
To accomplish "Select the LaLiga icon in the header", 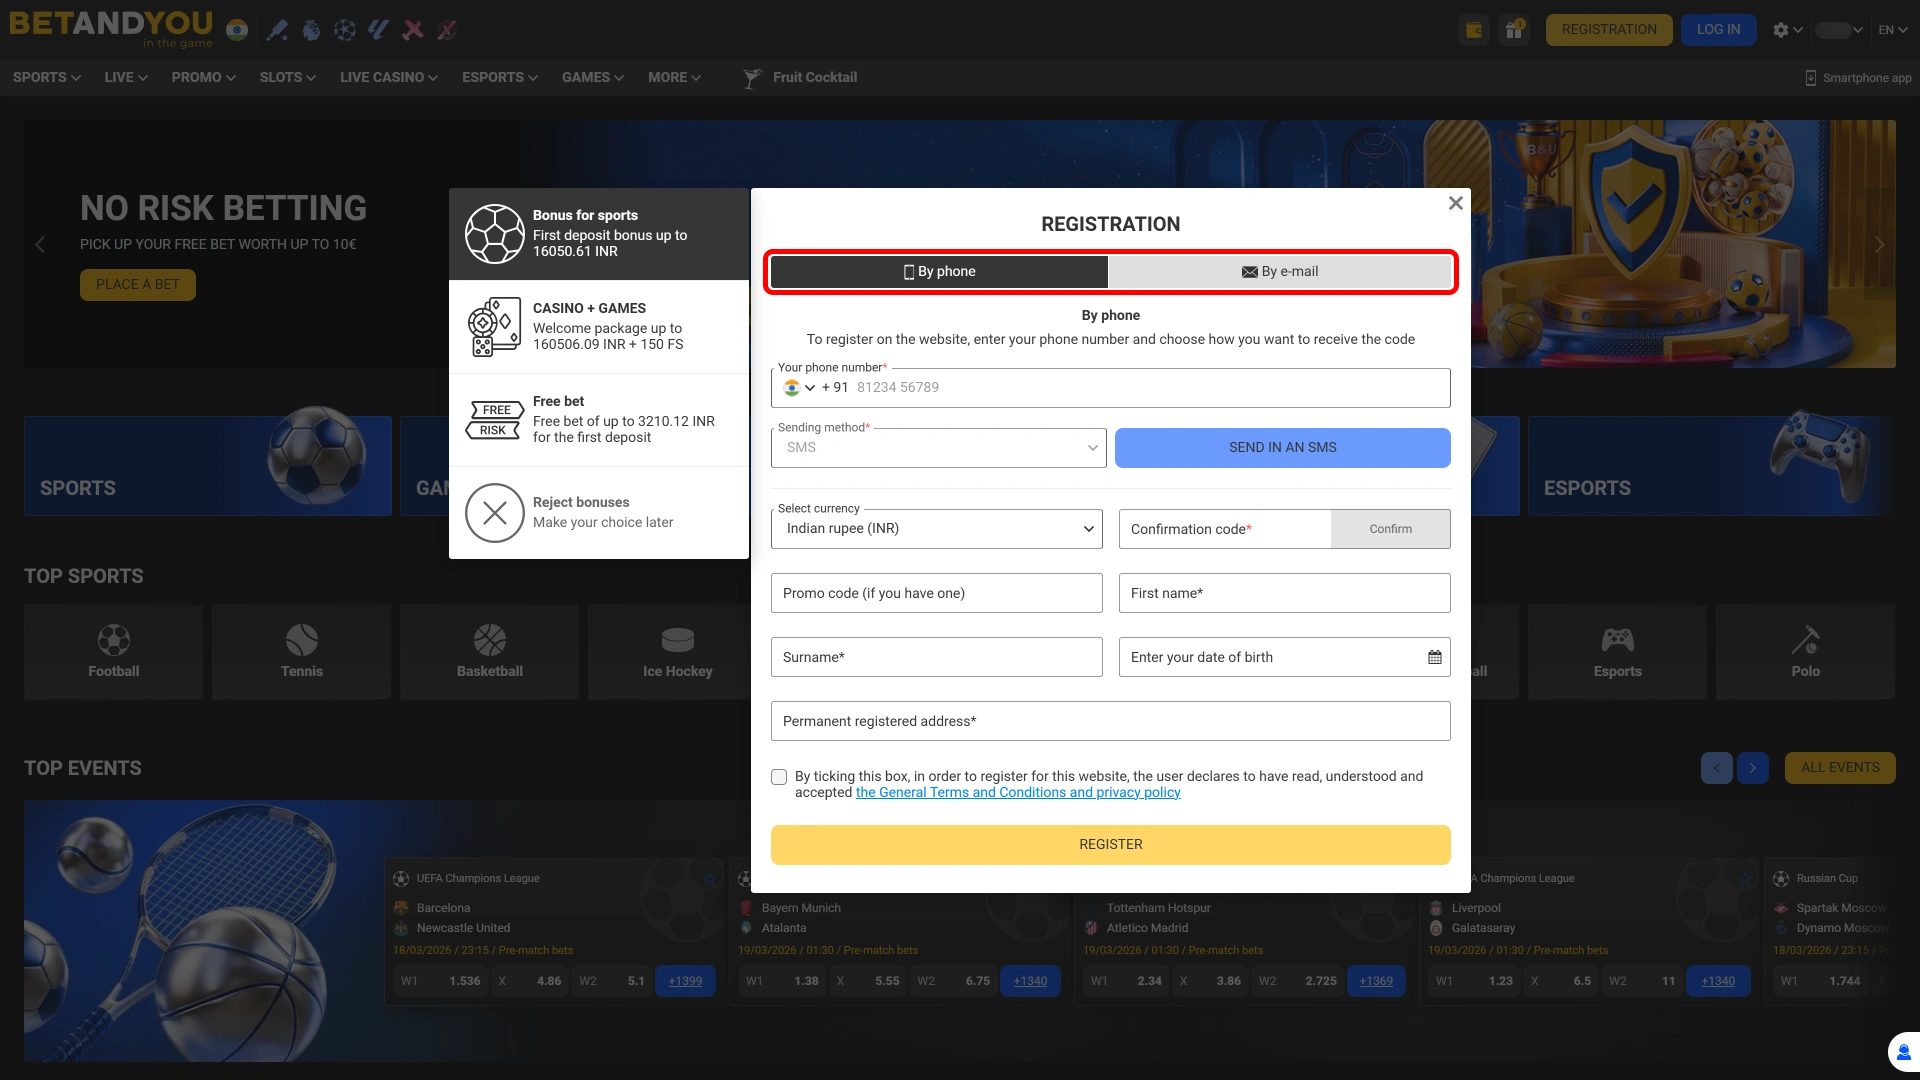I will tap(378, 30).
